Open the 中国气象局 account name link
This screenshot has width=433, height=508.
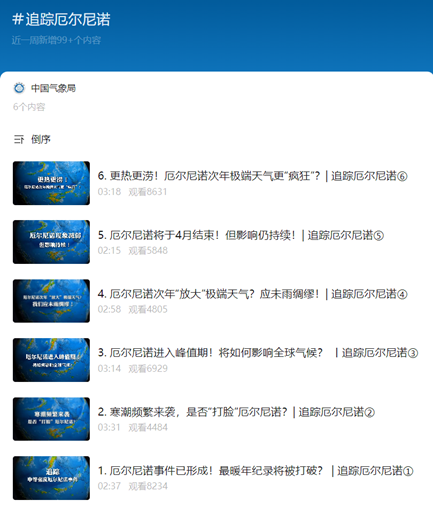pyautogui.click(x=53, y=88)
